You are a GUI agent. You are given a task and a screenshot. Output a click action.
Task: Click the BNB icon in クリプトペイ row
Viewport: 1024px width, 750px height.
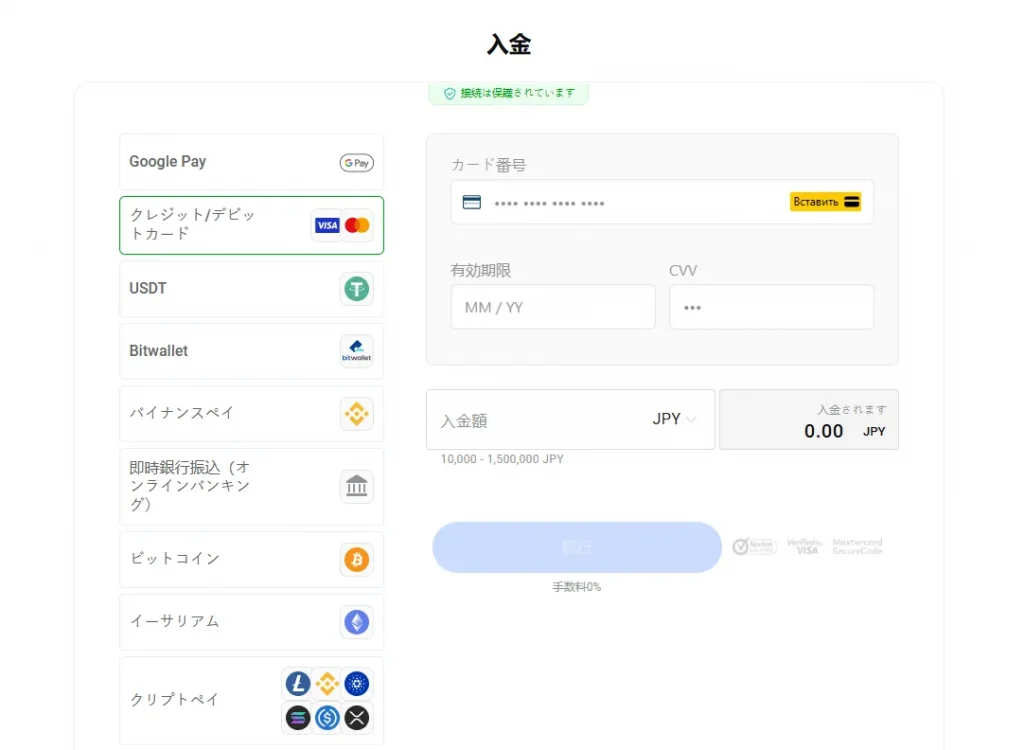(x=327, y=684)
